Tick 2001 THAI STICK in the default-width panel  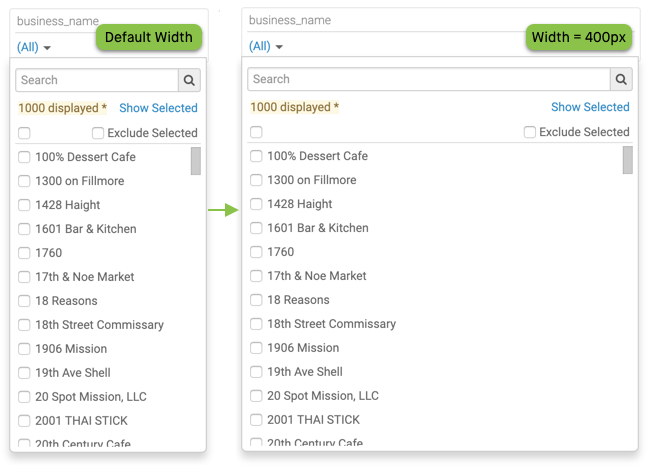pos(24,421)
